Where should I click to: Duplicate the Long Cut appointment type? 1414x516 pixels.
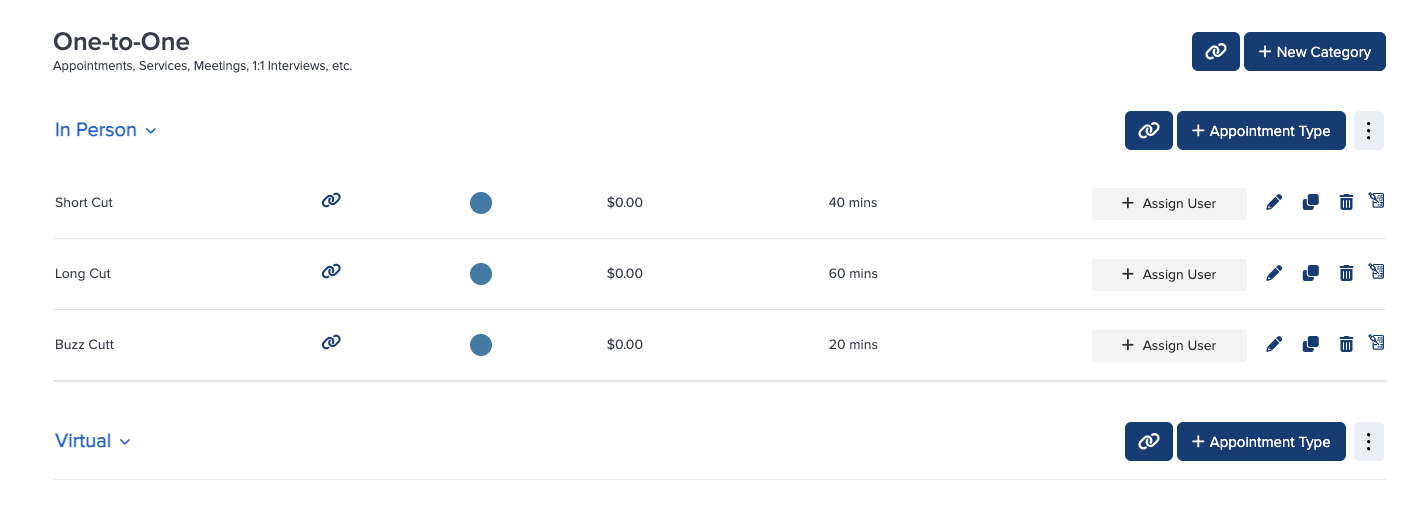1310,273
